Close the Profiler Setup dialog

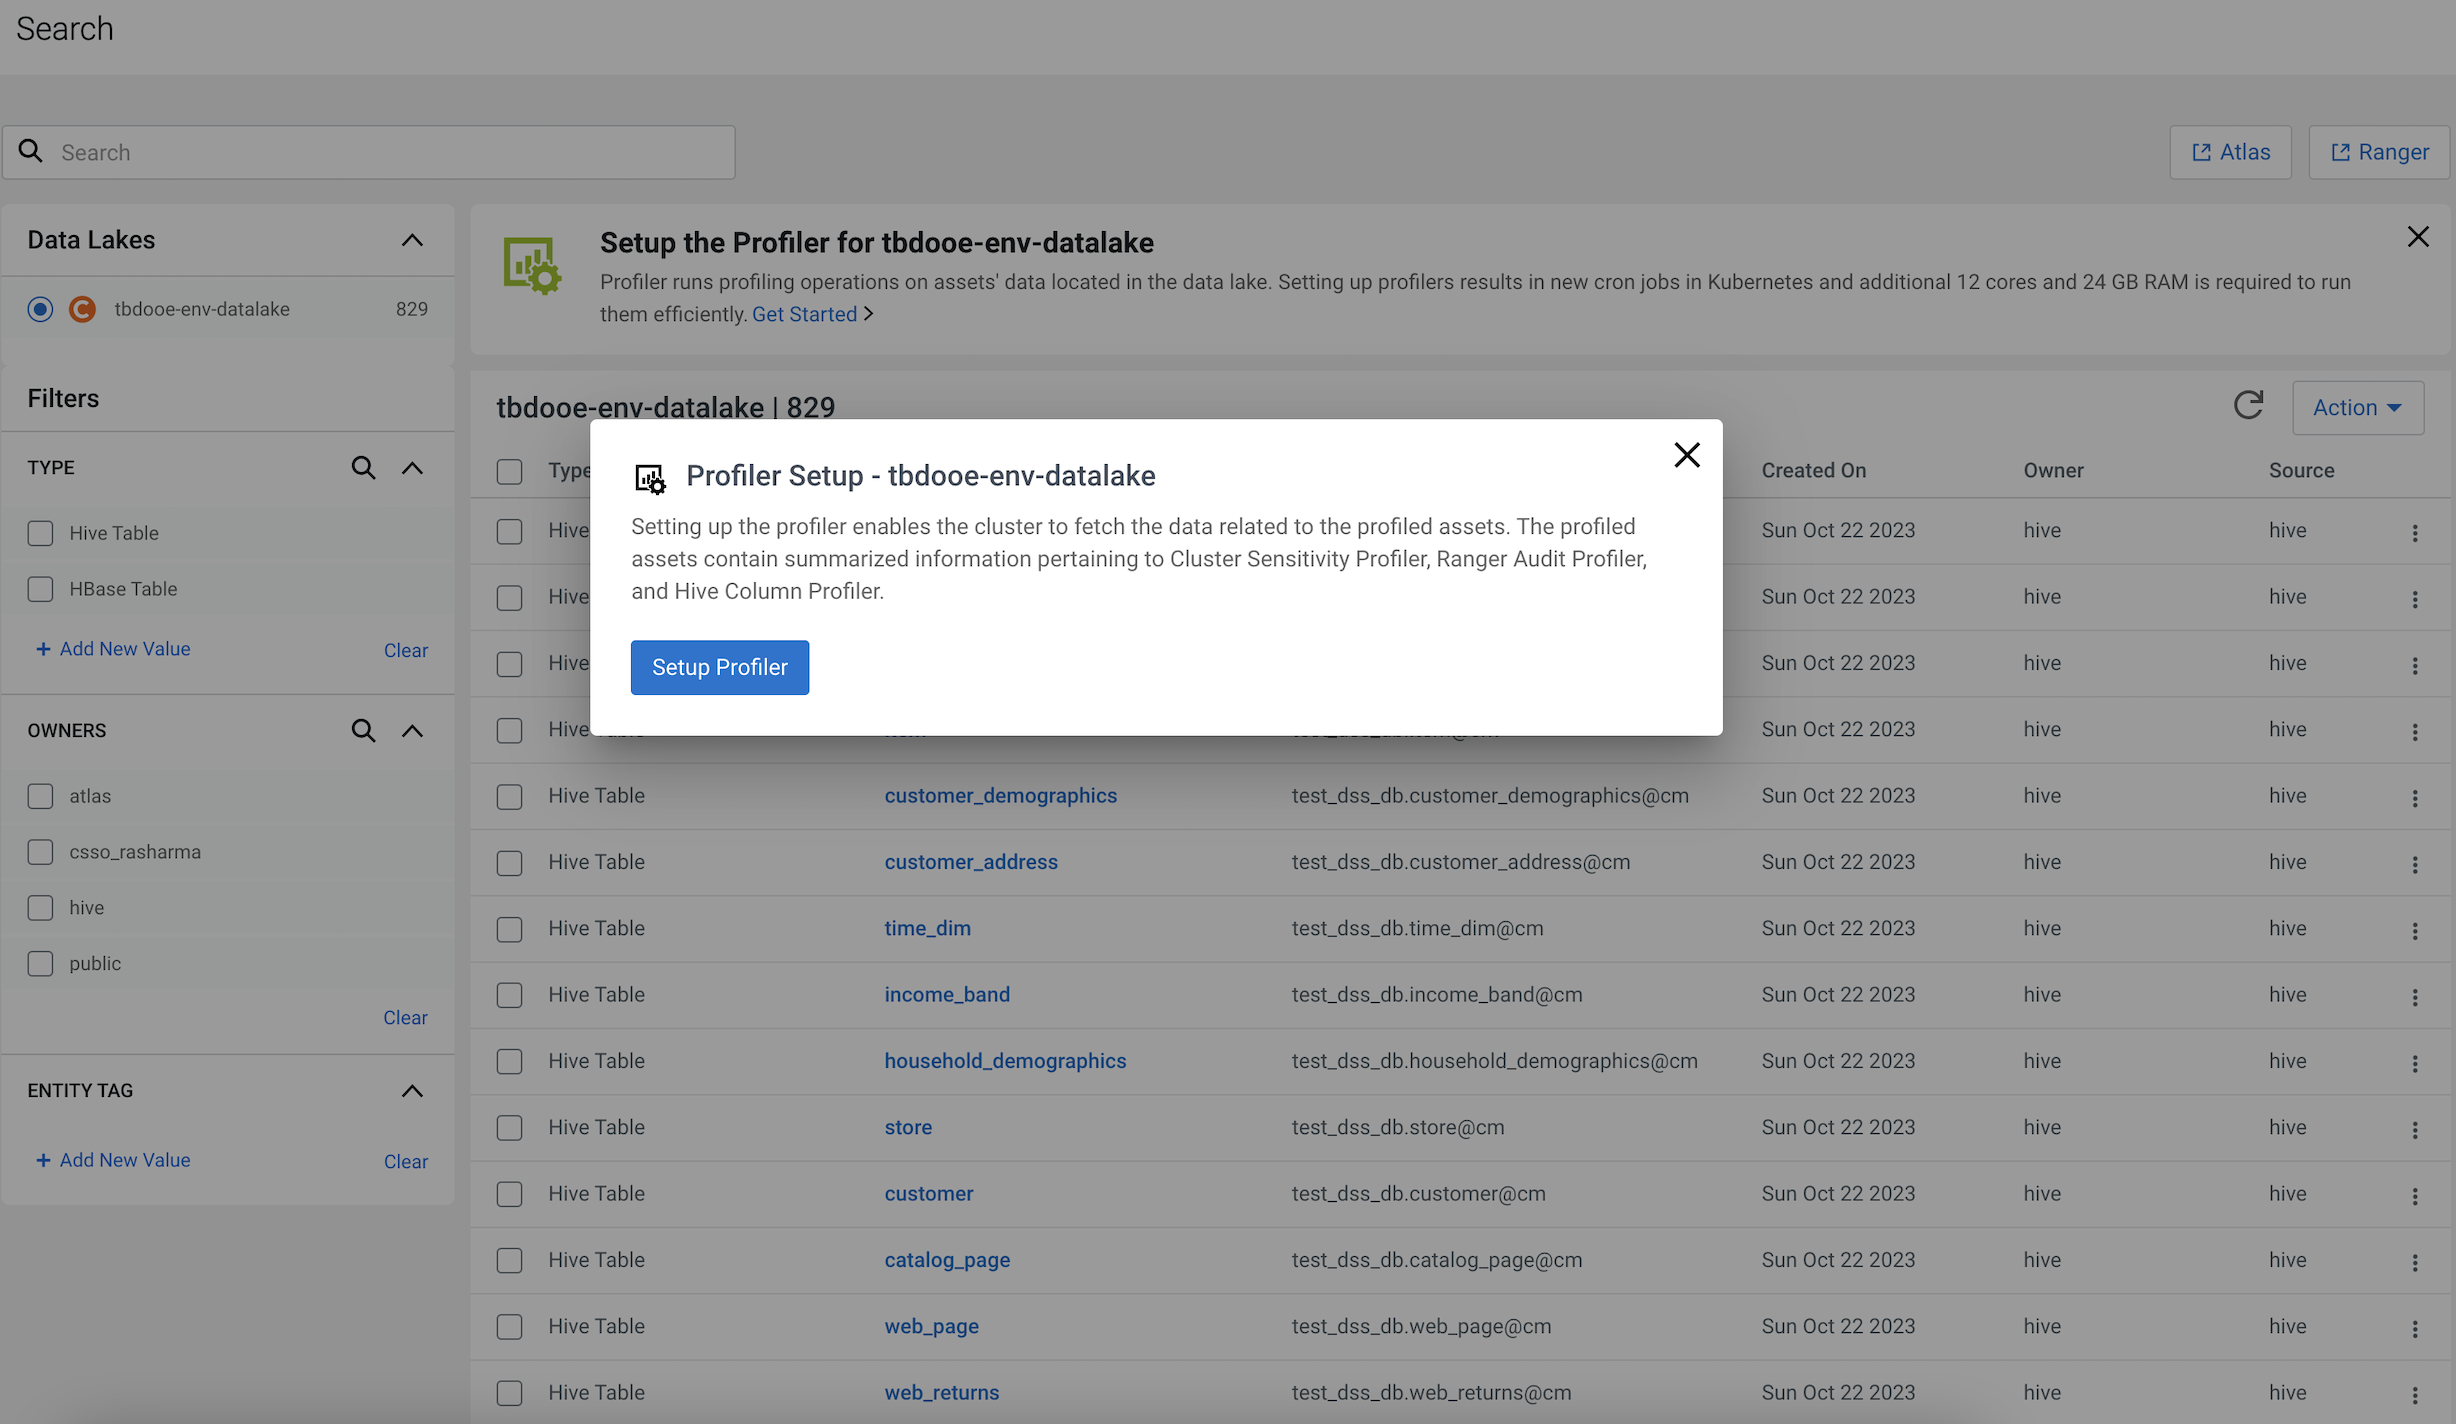1686,455
